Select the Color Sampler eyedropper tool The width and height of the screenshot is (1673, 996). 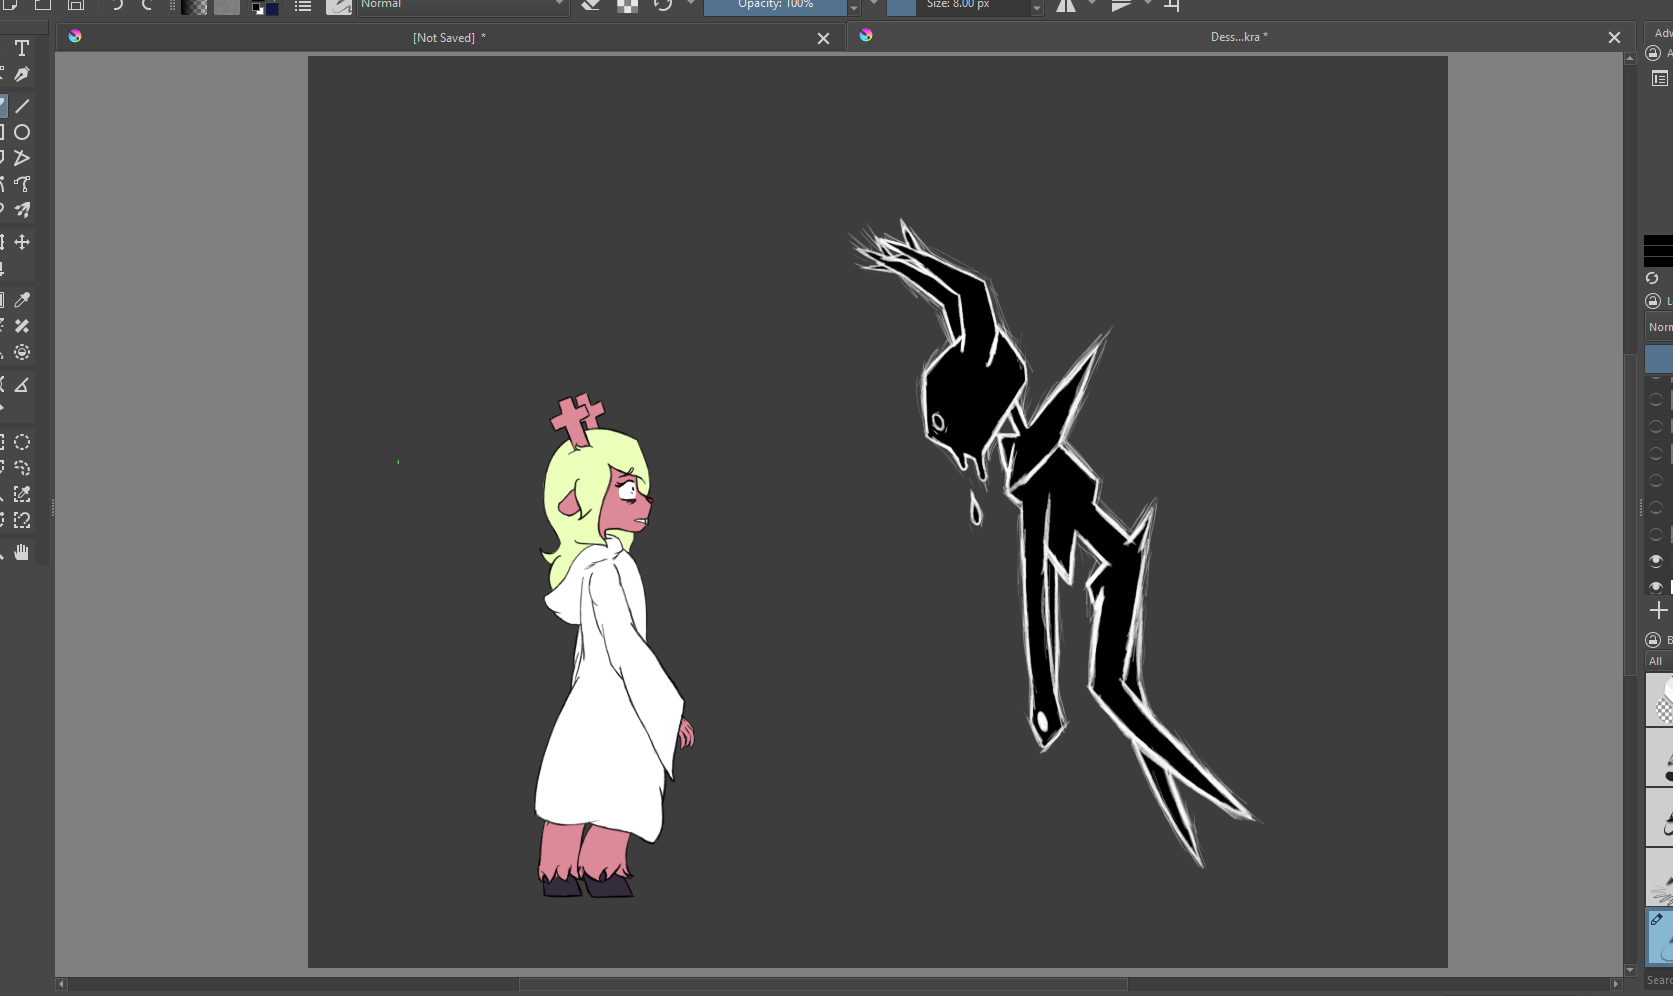click(22, 300)
